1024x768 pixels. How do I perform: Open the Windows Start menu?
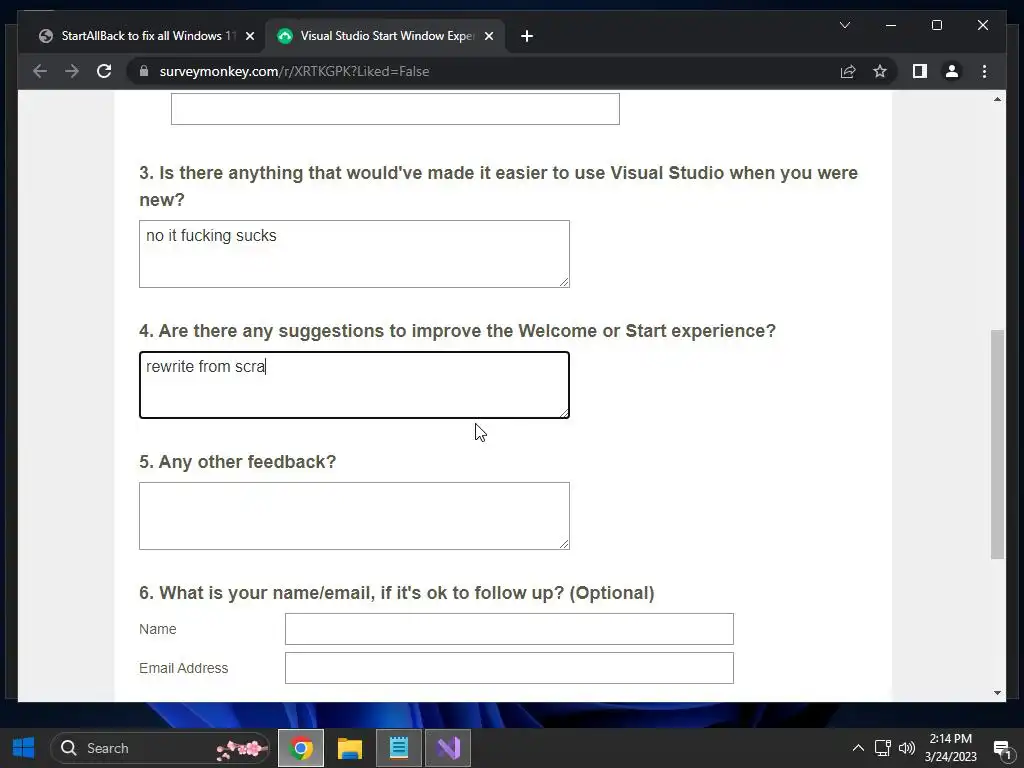pyautogui.click(x=24, y=748)
